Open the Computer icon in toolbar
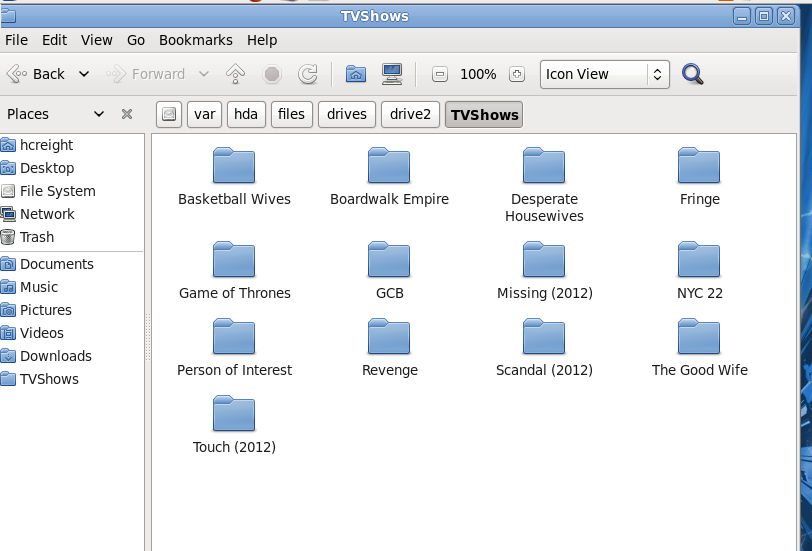The height and width of the screenshot is (551, 812). [392, 74]
